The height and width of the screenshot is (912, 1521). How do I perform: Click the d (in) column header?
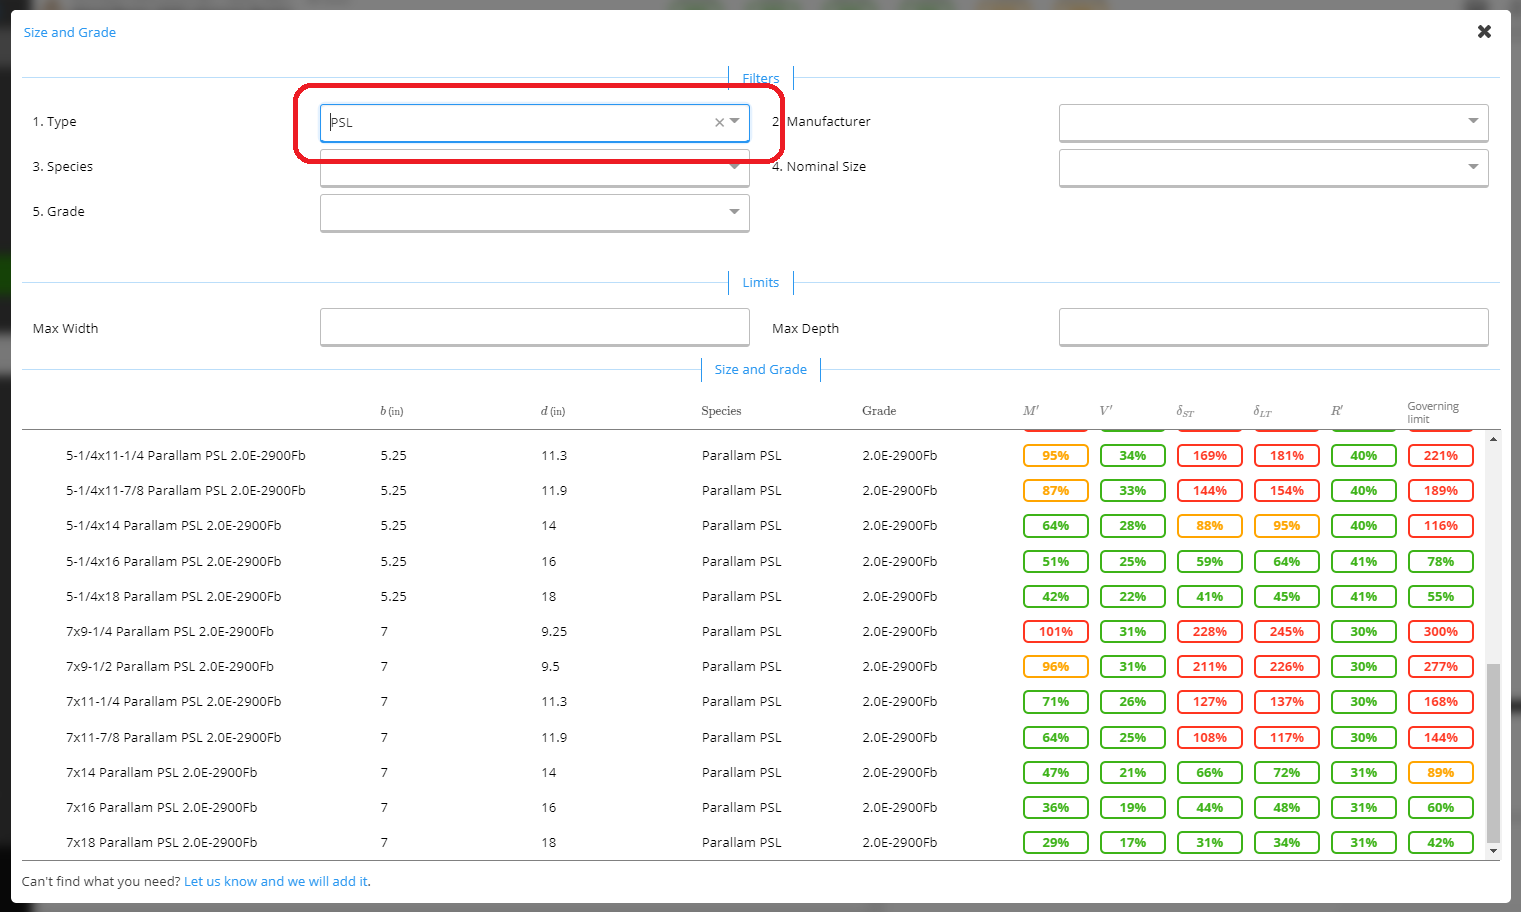[553, 411]
